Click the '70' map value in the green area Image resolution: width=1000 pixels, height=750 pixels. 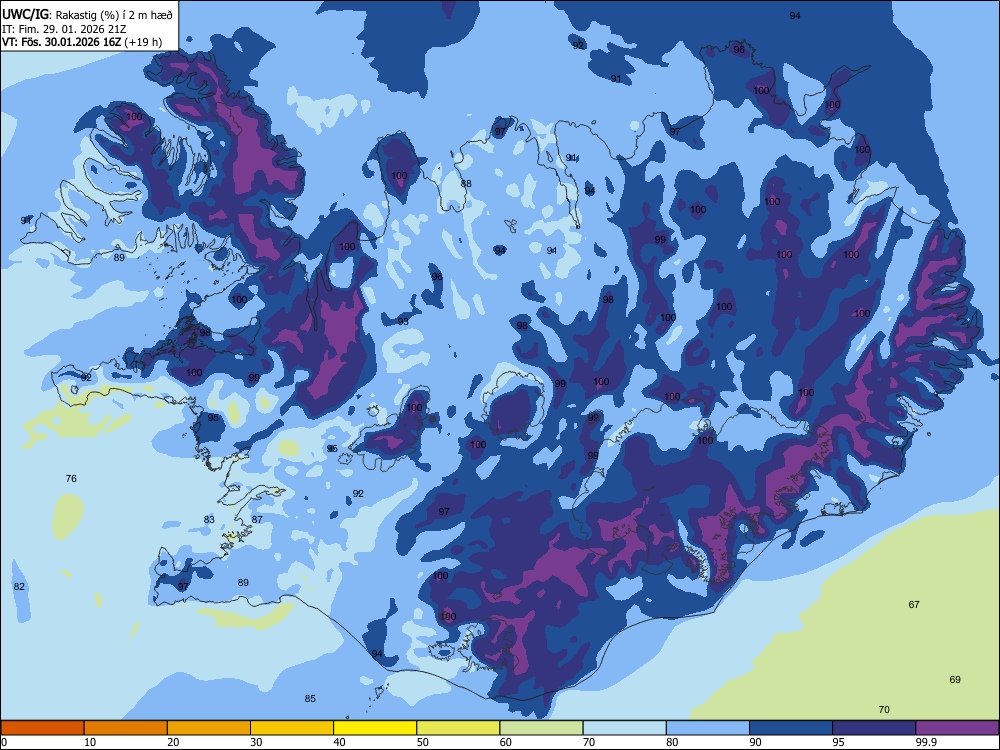(x=884, y=709)
